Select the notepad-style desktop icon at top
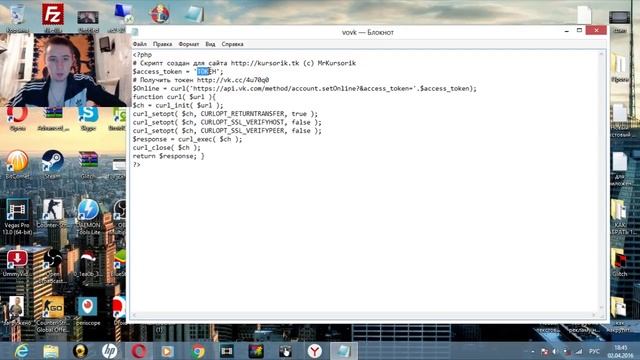640x360 pixels. tap(194, 14)
